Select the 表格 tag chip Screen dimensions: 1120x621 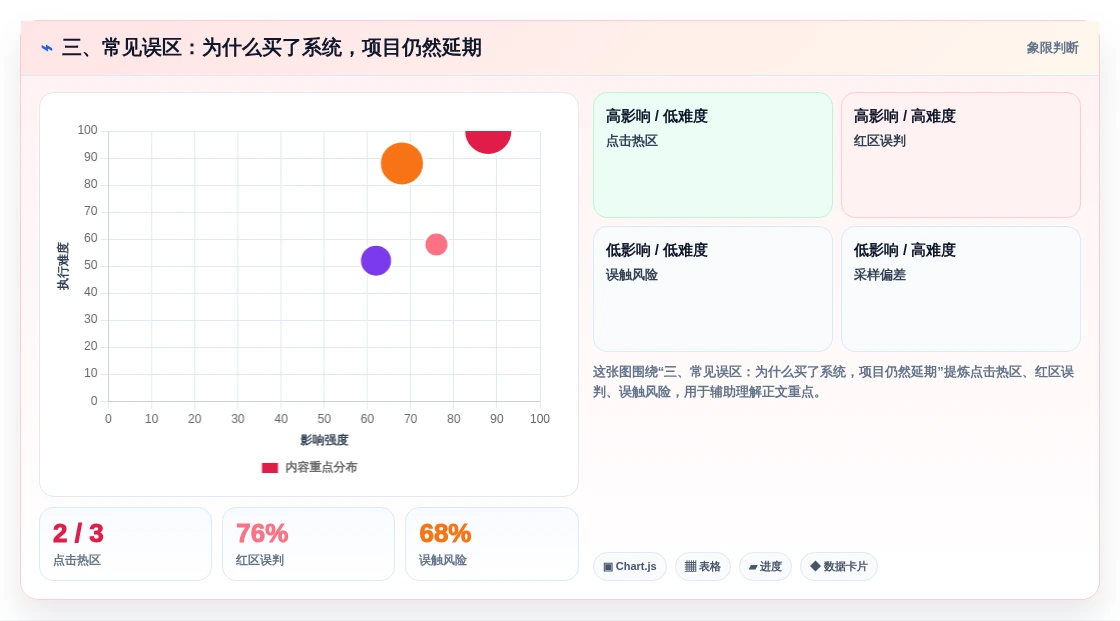(703, 567)
